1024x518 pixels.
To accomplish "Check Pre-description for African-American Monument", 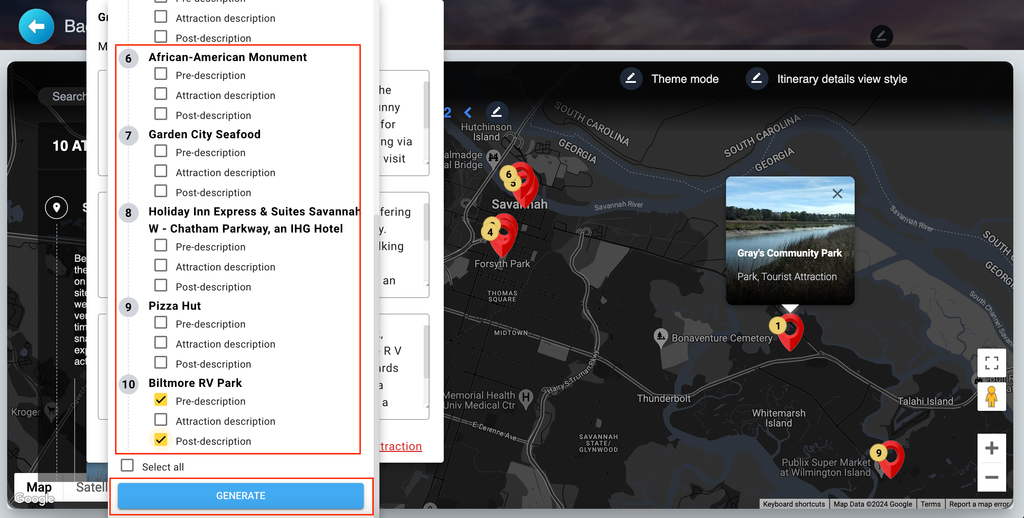I will 161,74.
